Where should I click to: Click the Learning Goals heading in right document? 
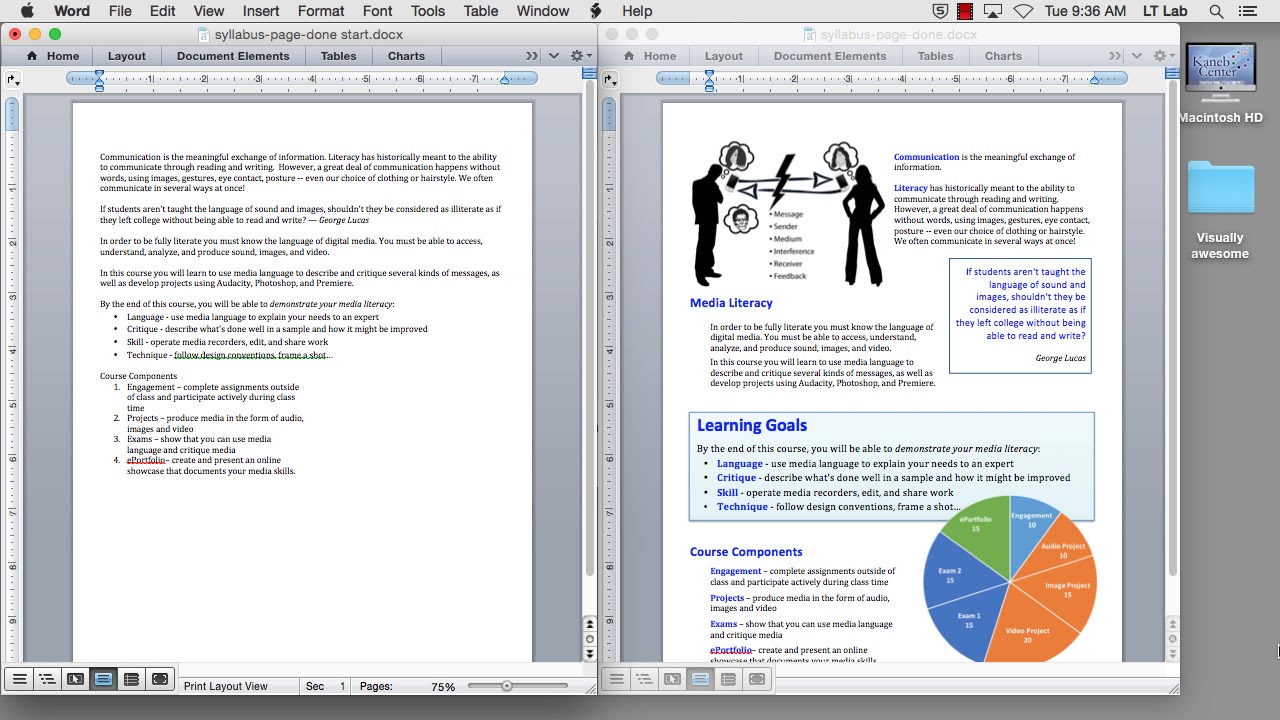752,425
